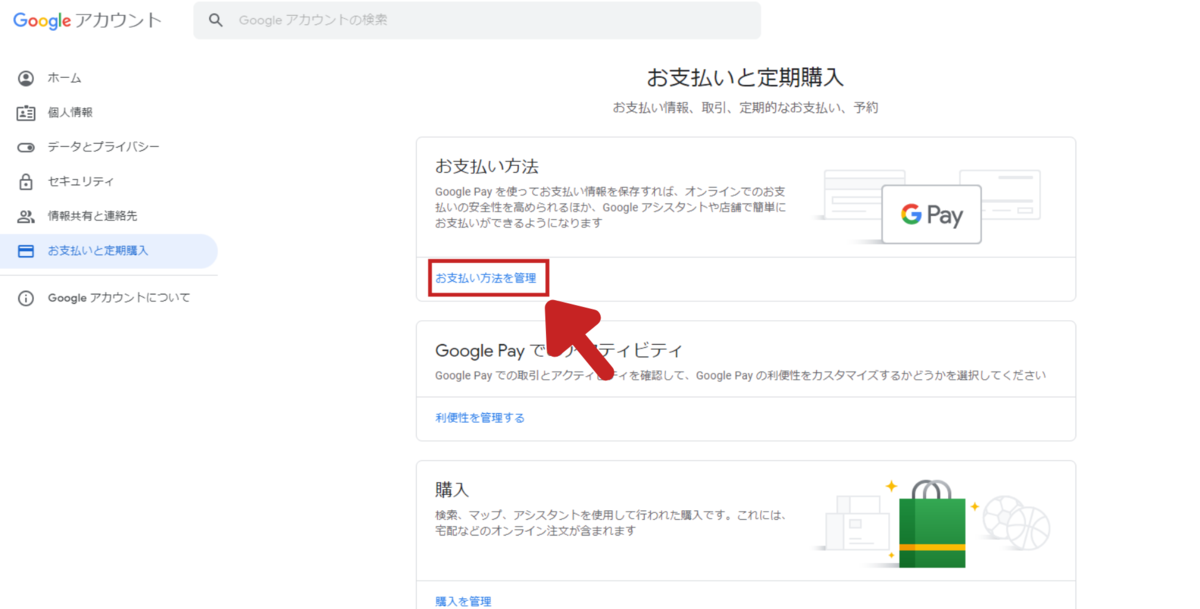The height and width of the screenshot is (609, 1200).
Task: Click the お支払いと定期購入 card icon
Action: pyautogui.click(x=26, y=251)
